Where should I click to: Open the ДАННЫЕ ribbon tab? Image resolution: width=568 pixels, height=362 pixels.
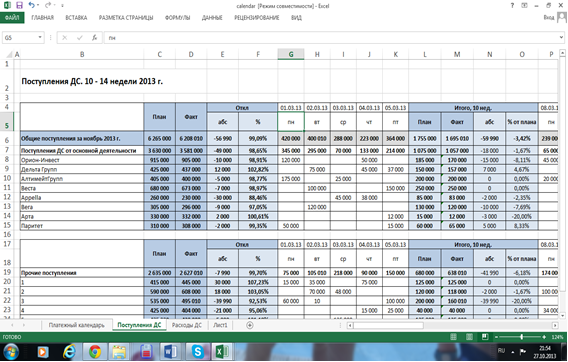[212, 18]
